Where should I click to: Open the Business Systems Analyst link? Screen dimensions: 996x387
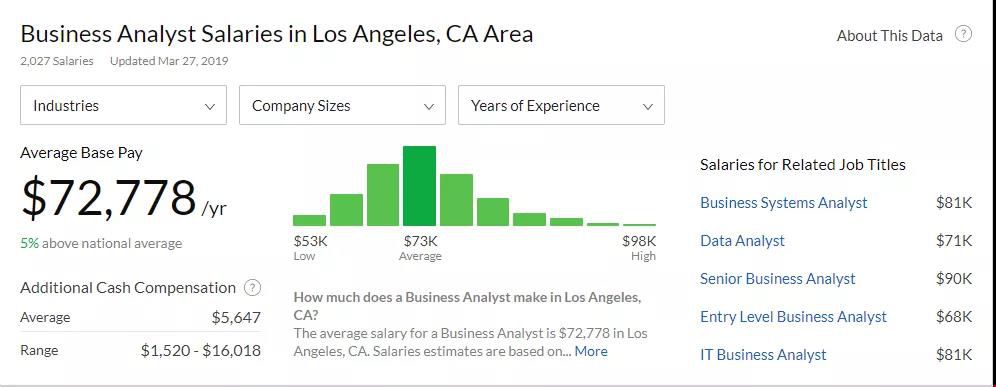(x=783, y=203)
